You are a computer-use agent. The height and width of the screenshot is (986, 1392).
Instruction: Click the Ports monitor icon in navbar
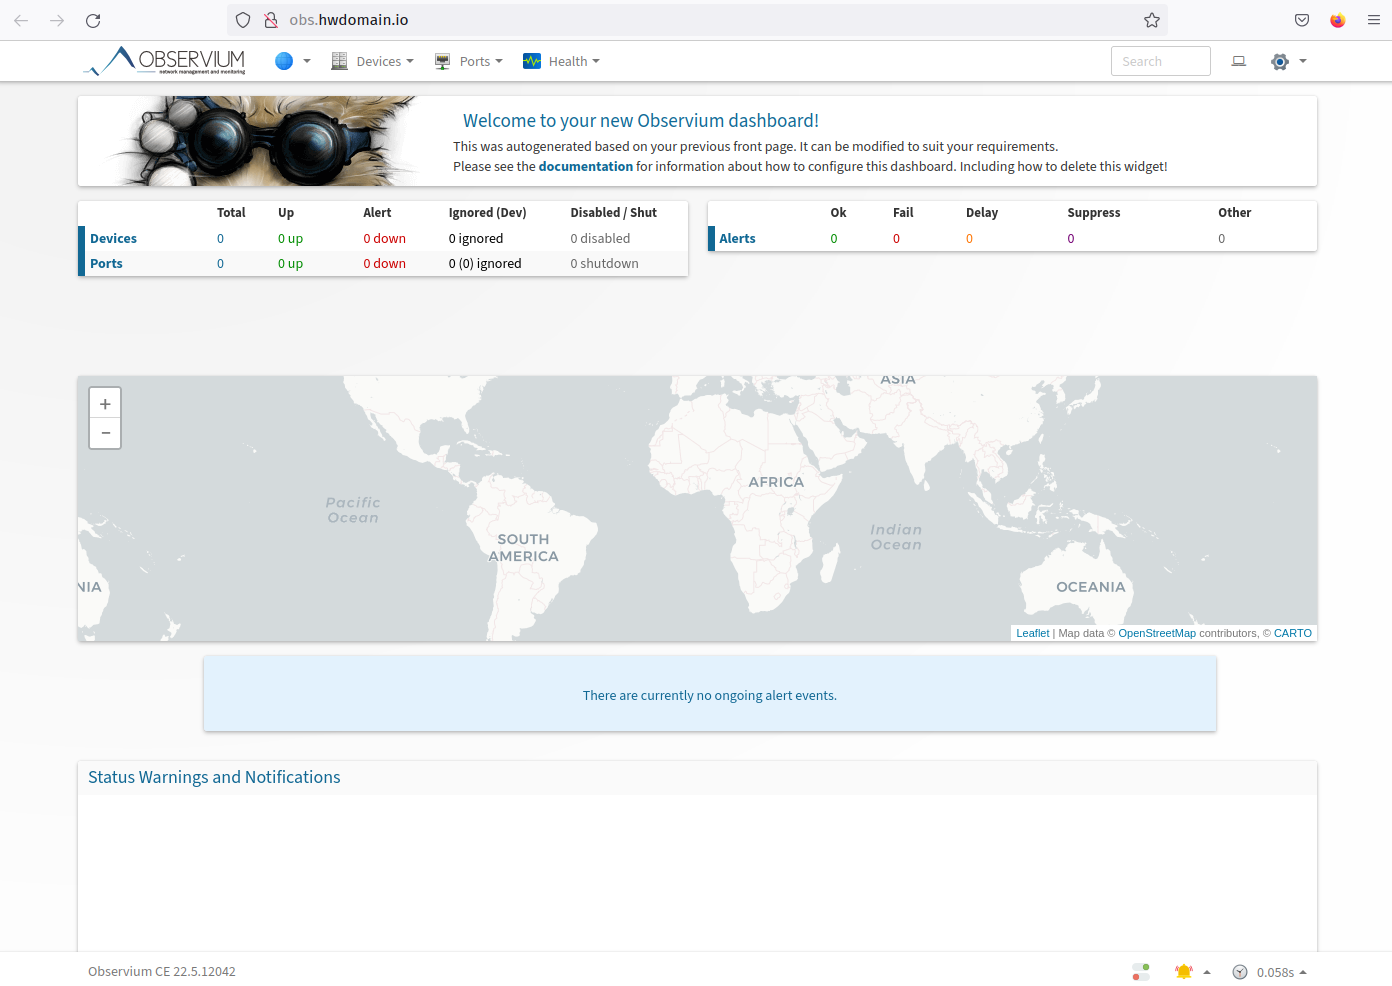[442, 61]
